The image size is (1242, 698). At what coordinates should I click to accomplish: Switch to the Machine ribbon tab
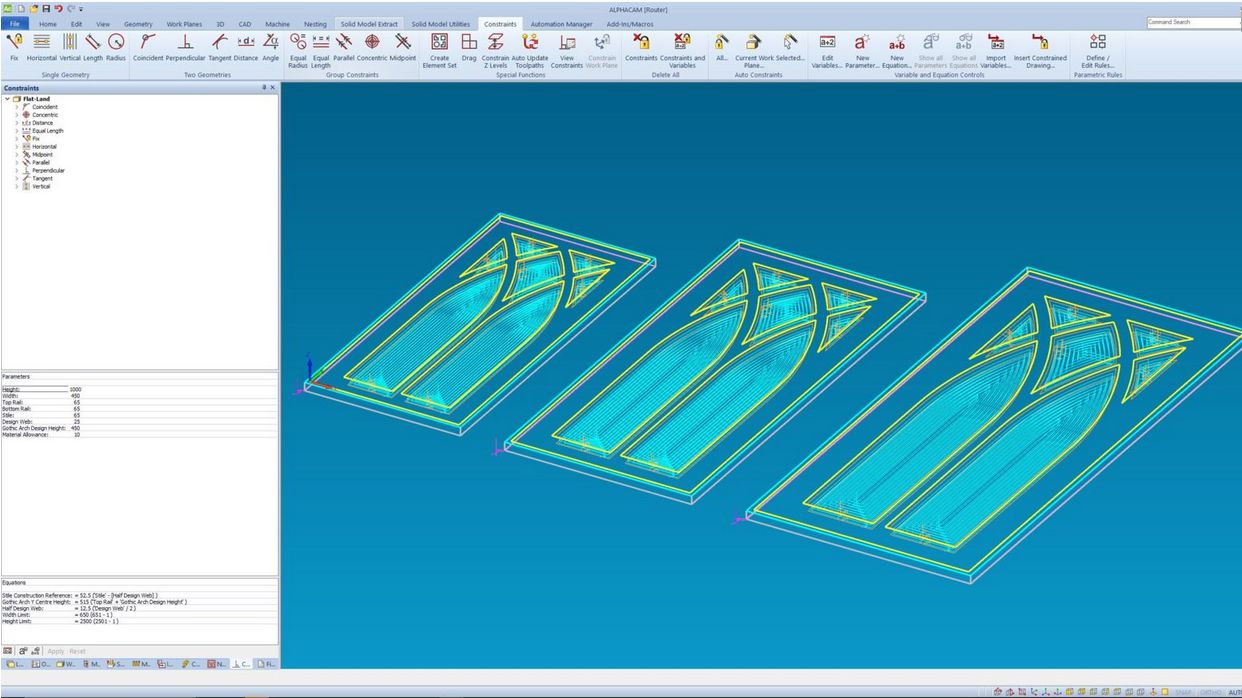278,24
